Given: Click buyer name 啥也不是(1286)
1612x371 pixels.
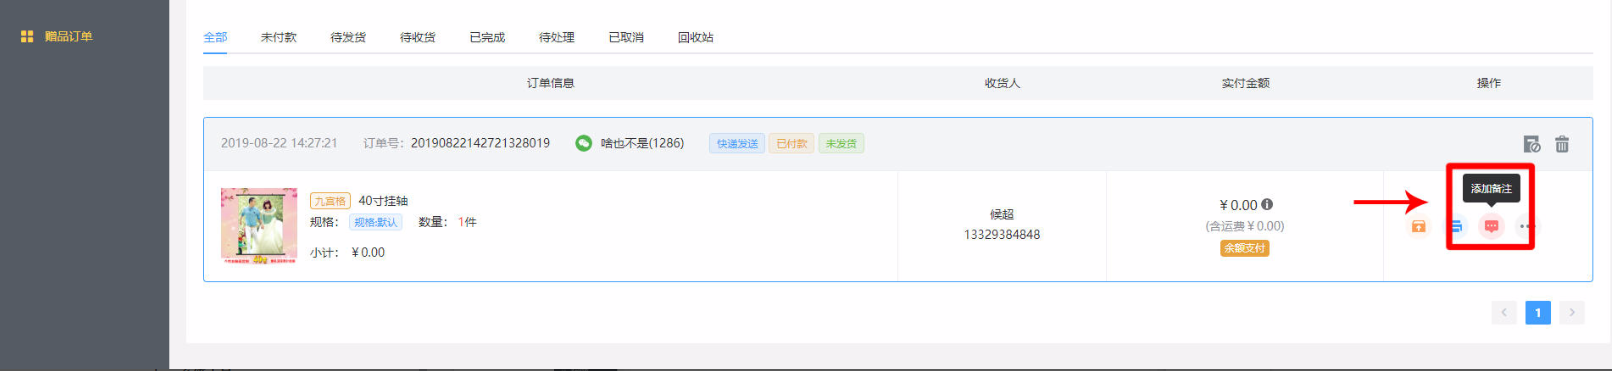Looking at the screenshot, I should point(642,143).
